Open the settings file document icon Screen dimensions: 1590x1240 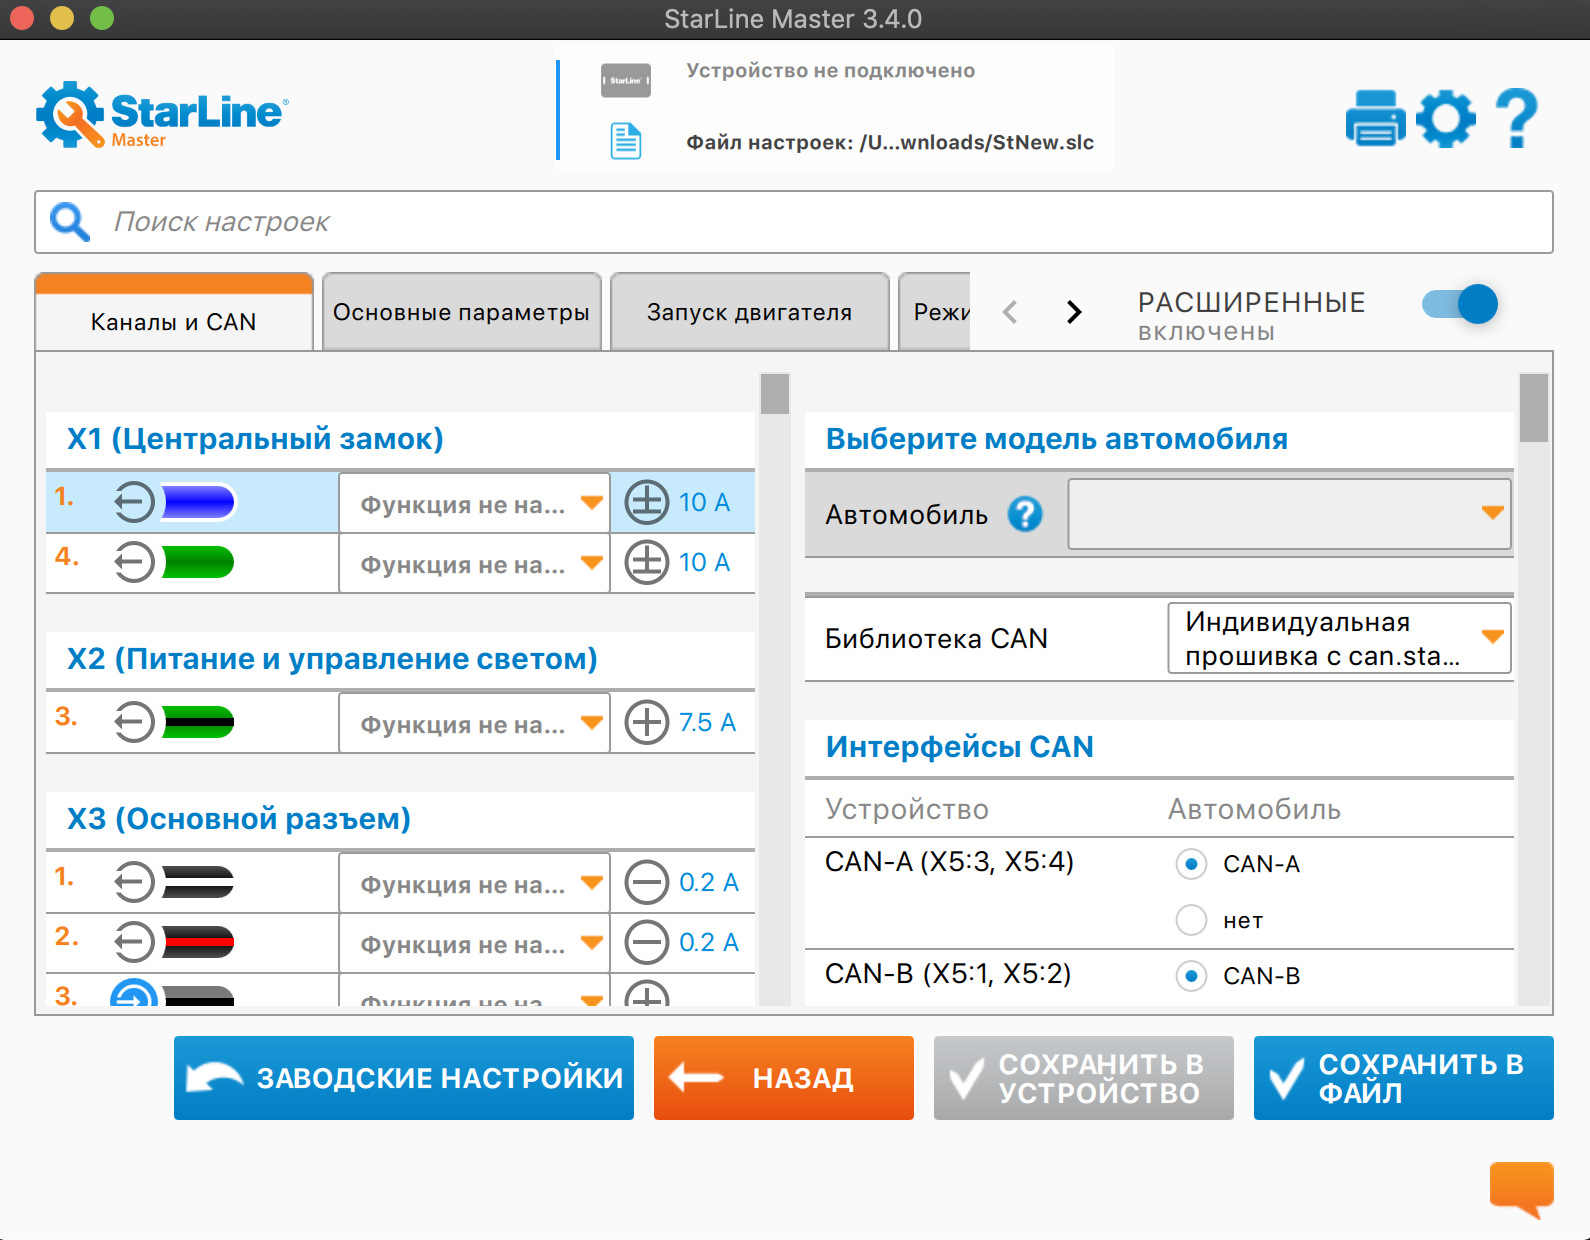click(626, 141)
